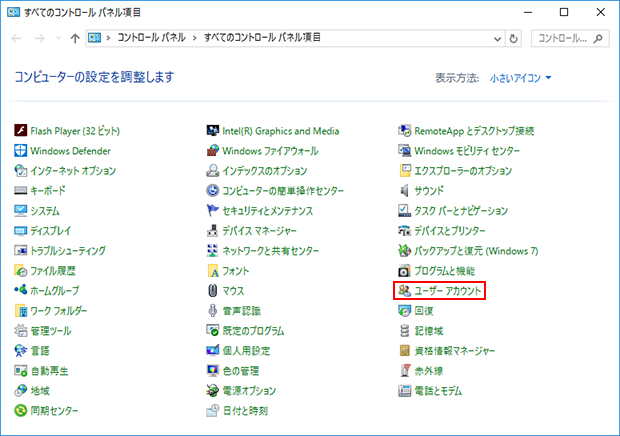This screenshot has height=436, width=620.
Task: Open the ネットワークと共有センター link
Action: point(270,251)
